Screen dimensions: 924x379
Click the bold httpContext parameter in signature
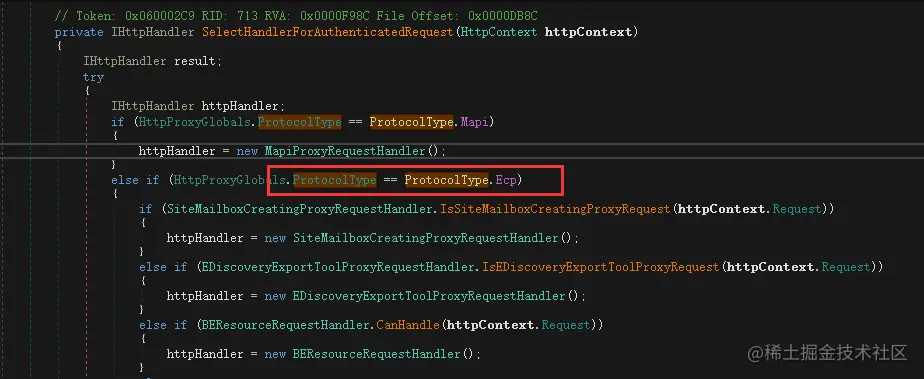pyautogui.click(x=588, y=32)
